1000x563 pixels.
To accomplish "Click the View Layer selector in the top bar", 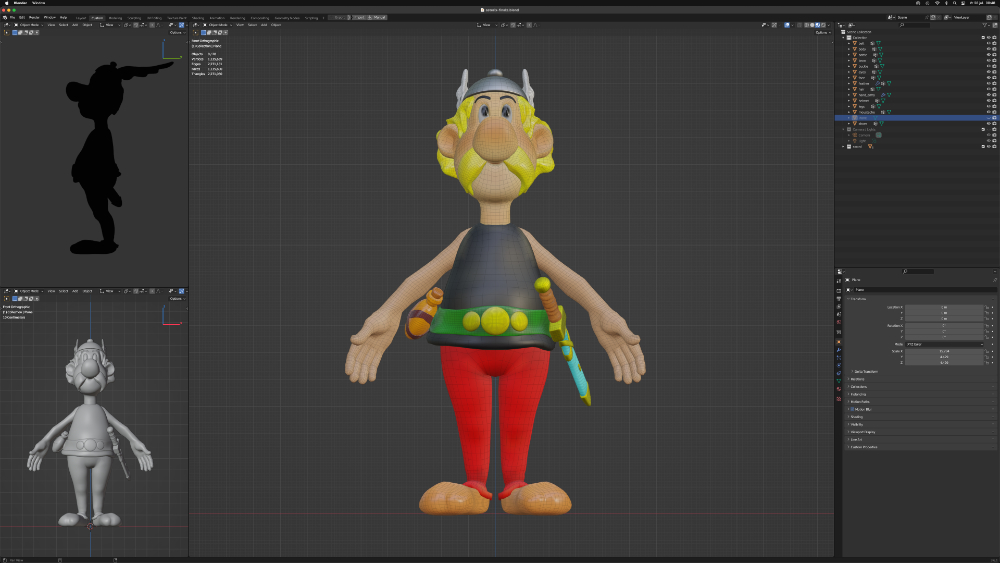I will tap(964, 17).
